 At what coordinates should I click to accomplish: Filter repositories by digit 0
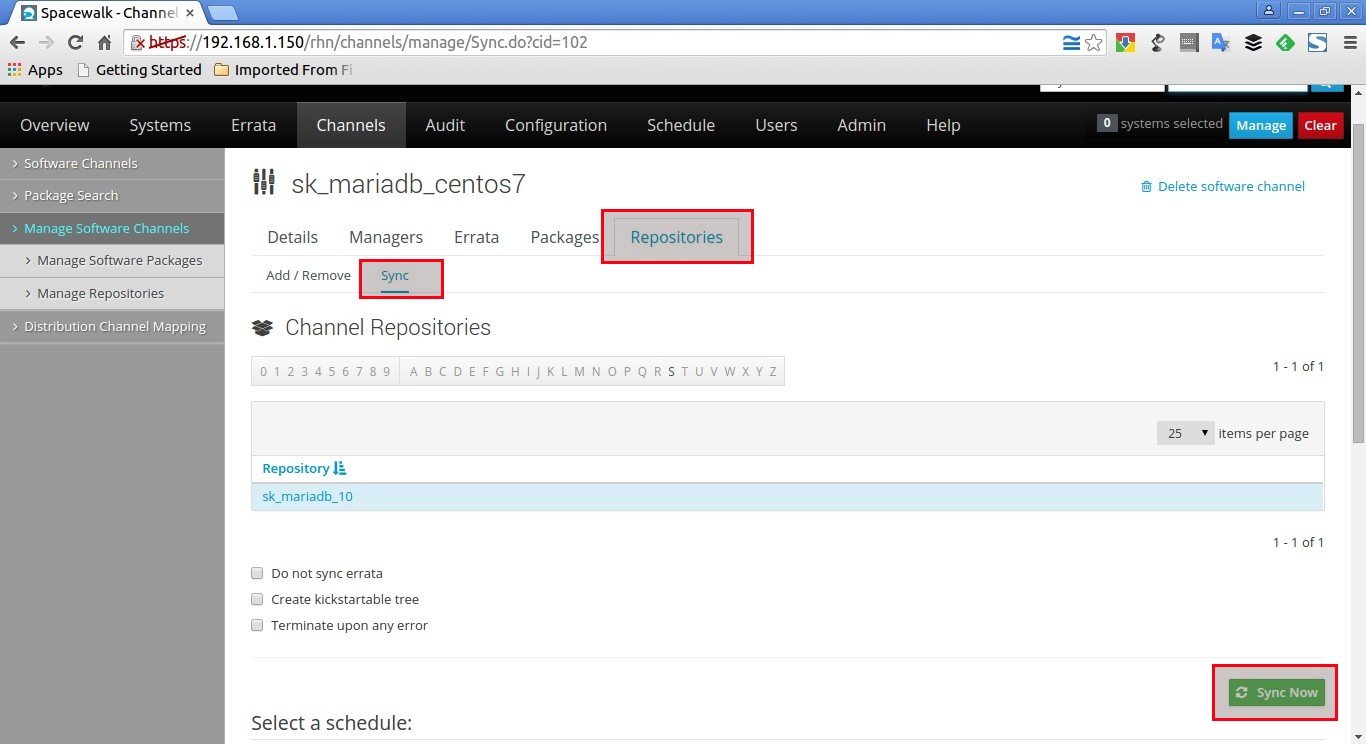coord(264,372)
